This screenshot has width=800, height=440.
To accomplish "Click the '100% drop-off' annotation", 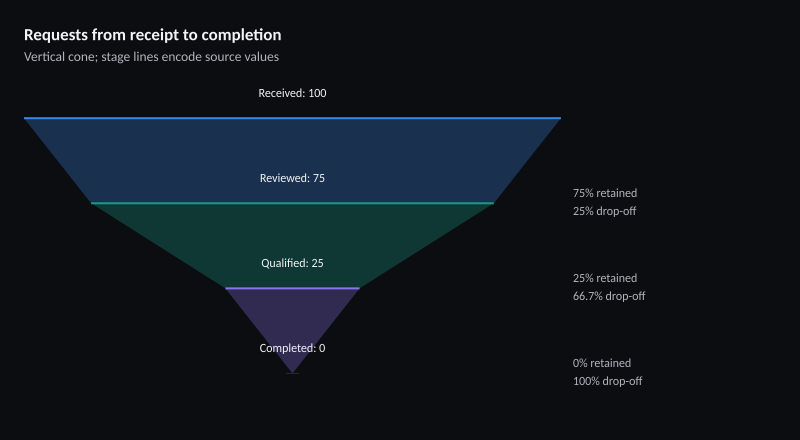I will tap(607, 381).
